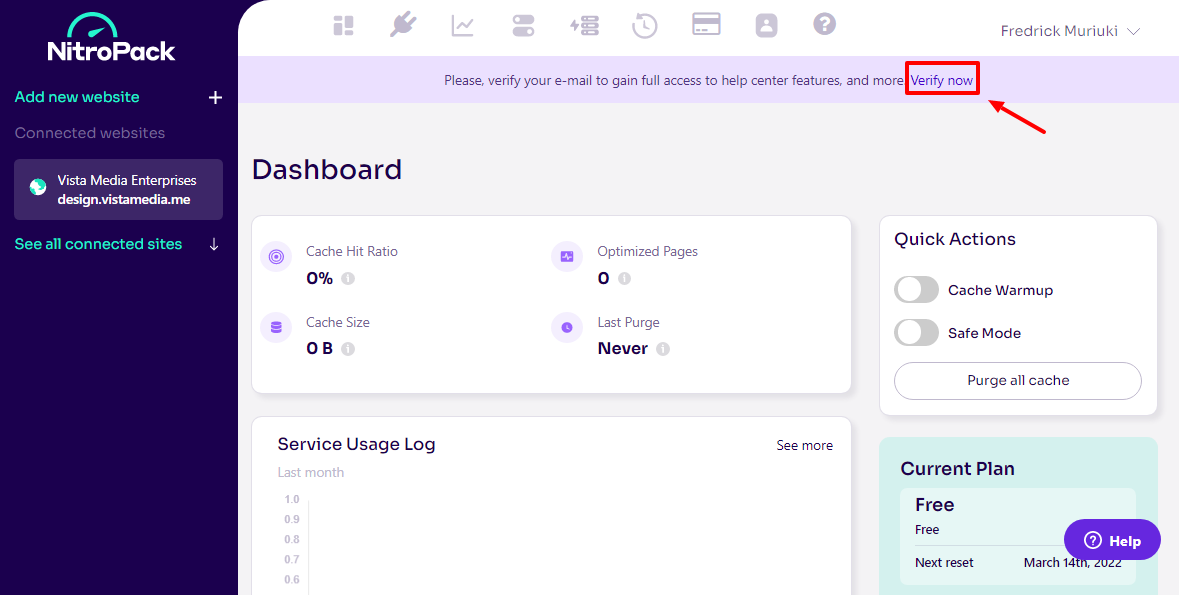This screenshot has width=1179, height=595.
Task: Turn on the Safe Mode switch
Action: pyautogui.click(x=916, y=333)
